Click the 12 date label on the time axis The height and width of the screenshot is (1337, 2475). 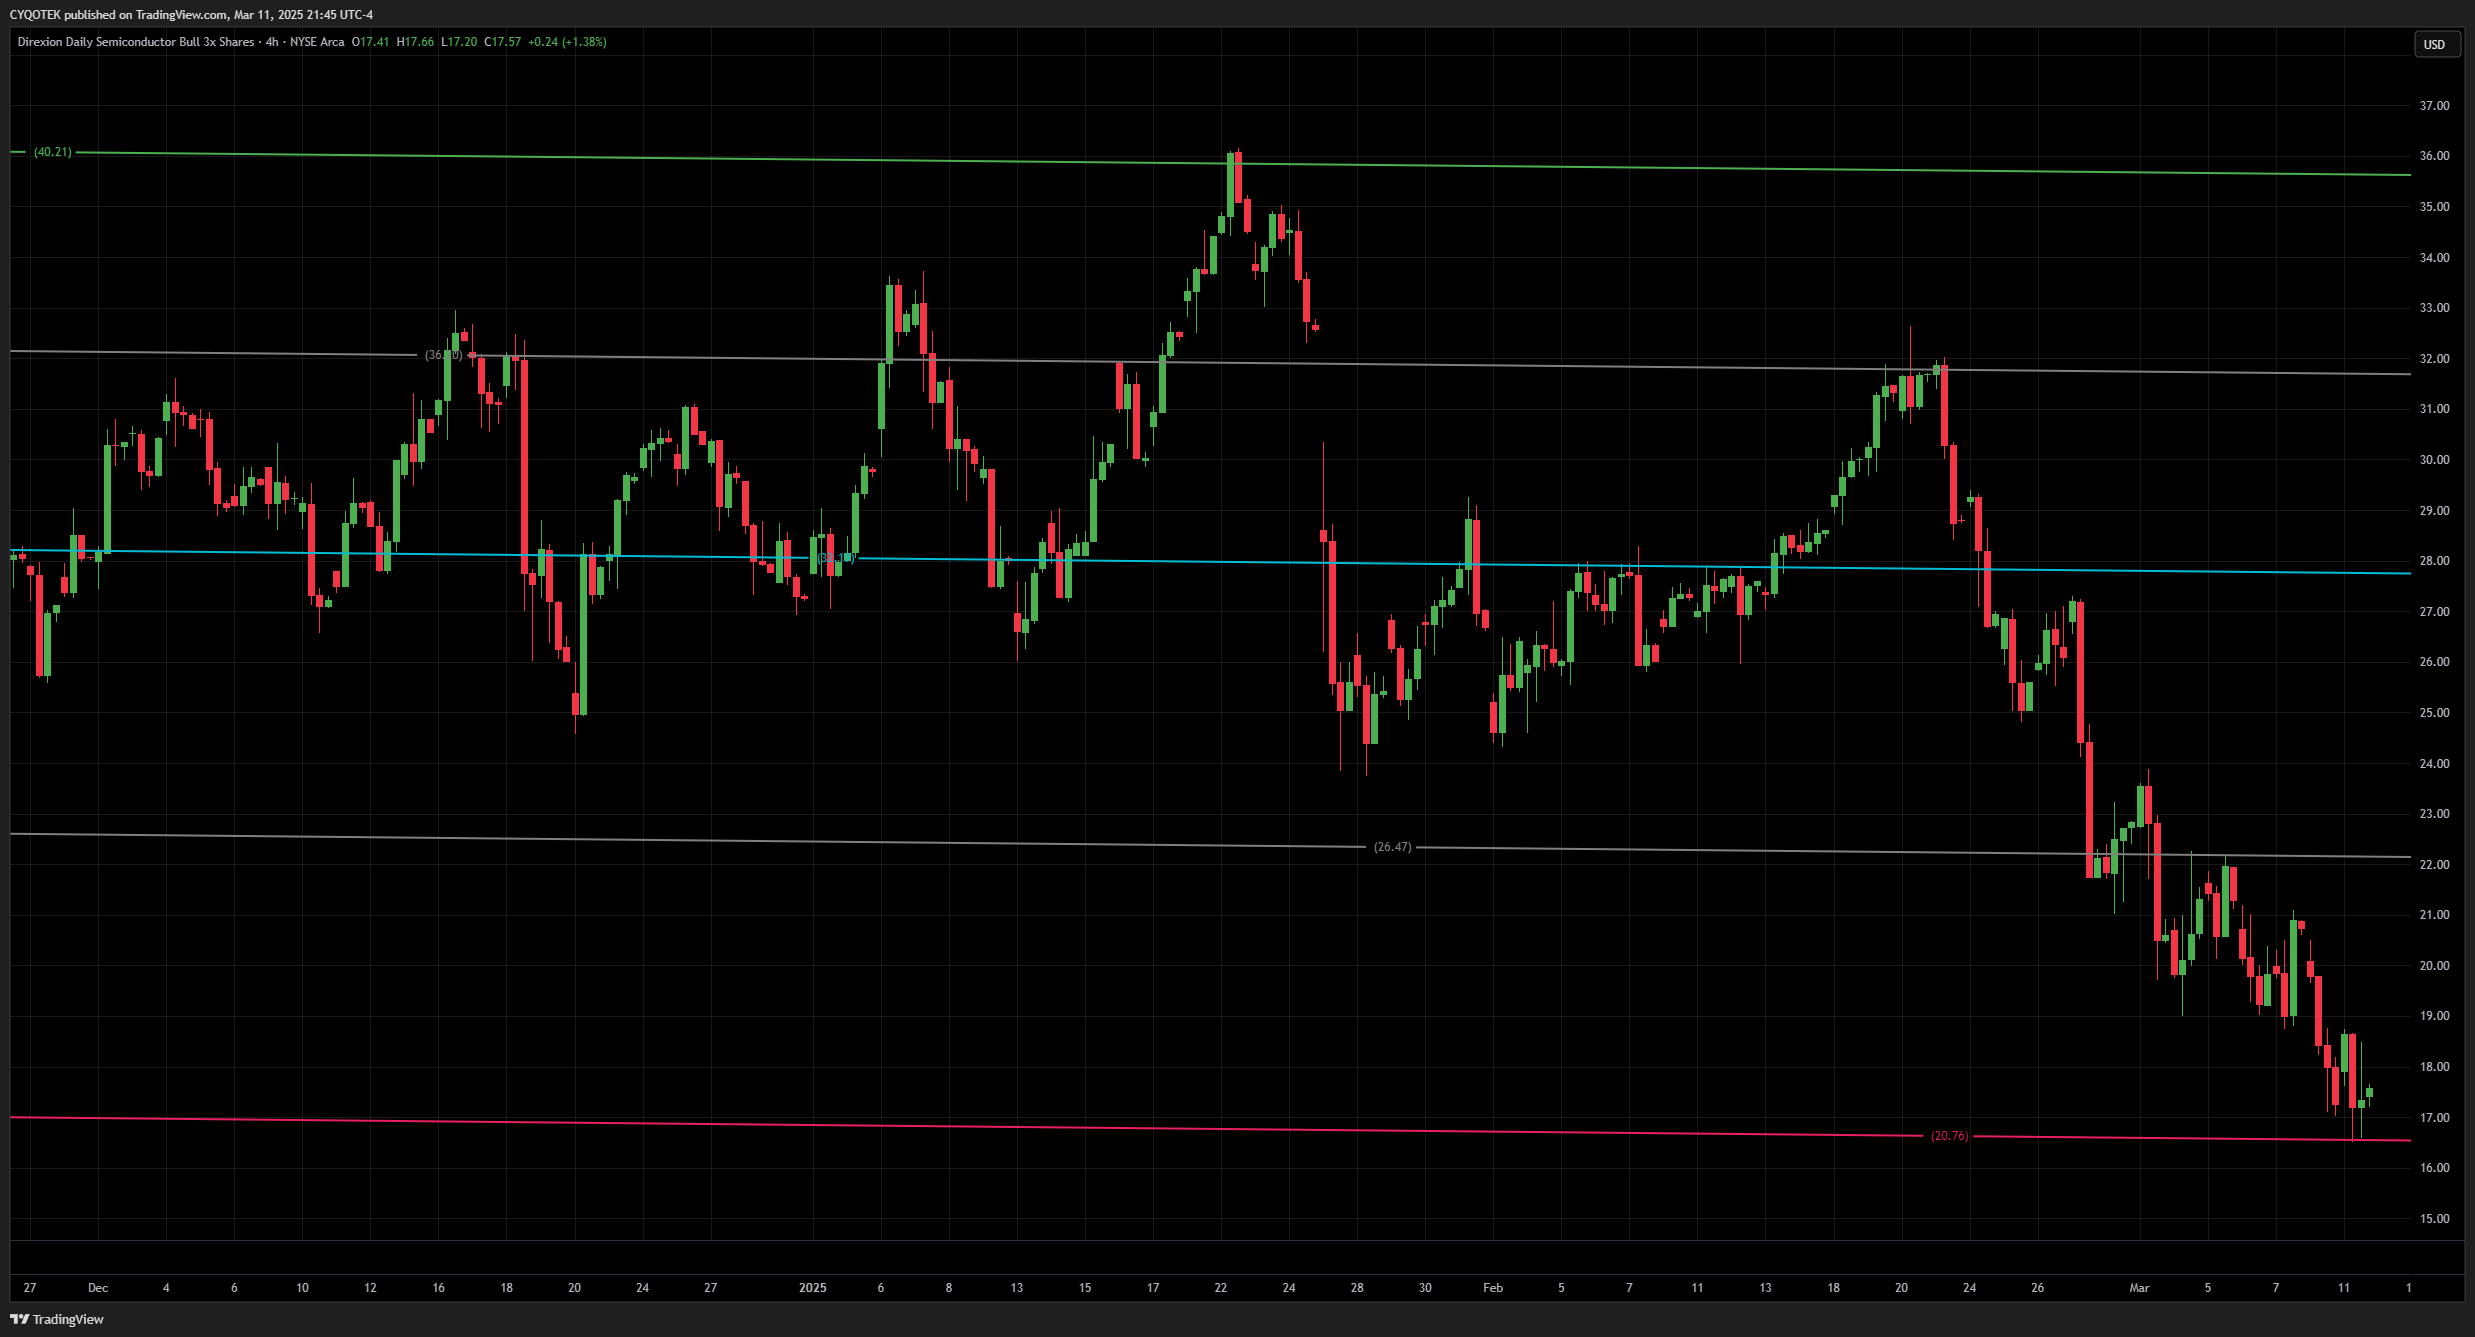370,1288
